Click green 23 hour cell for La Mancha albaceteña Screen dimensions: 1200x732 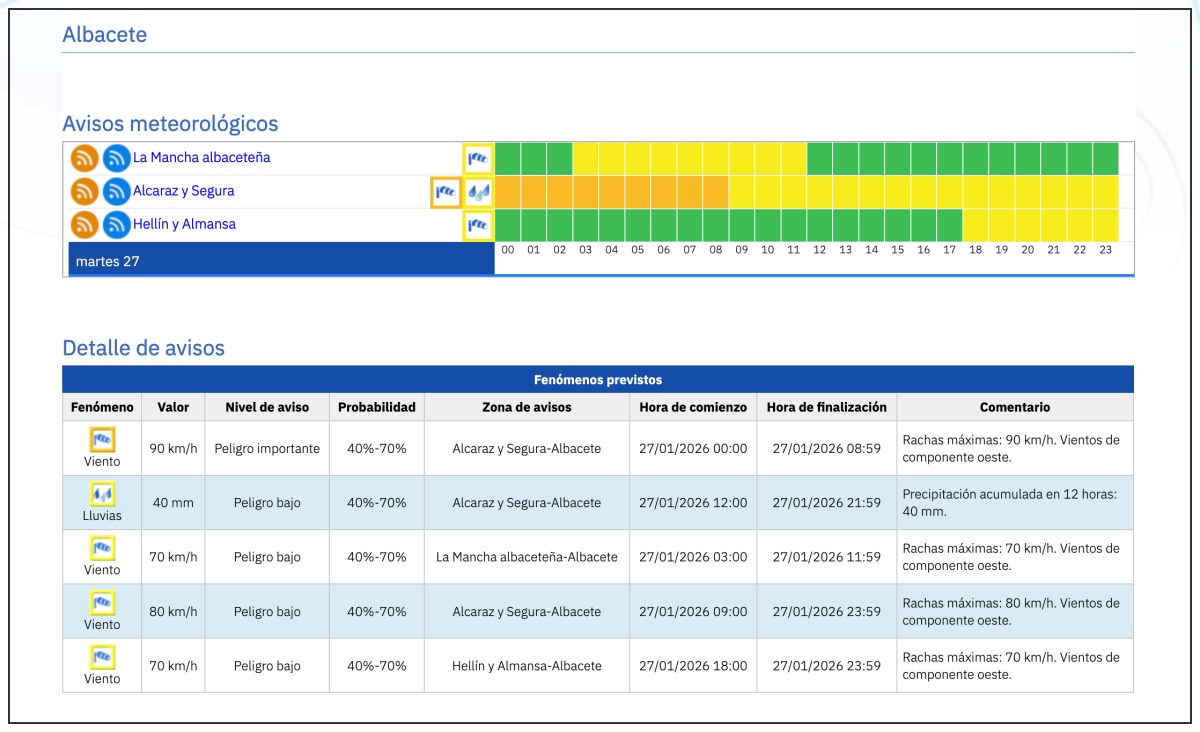(x=1105, y=158)
